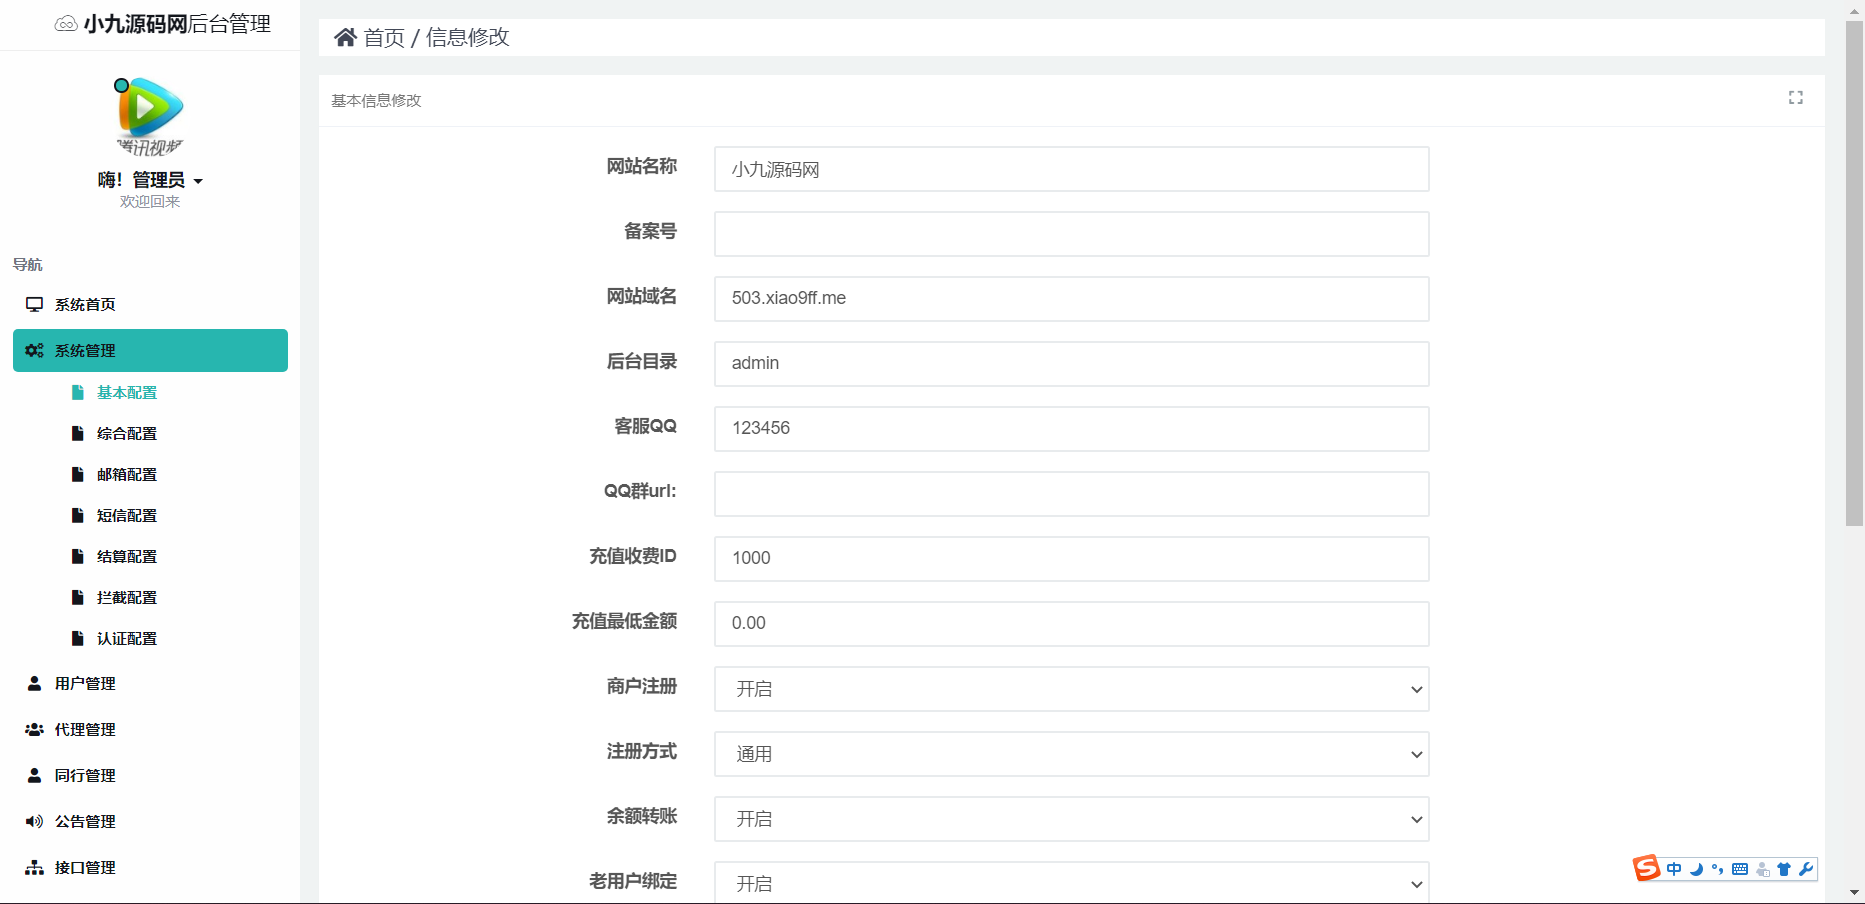Screen dimensions: 1865x904
Task: Expand the 代理管理 menu
Action: click(150, 729)
